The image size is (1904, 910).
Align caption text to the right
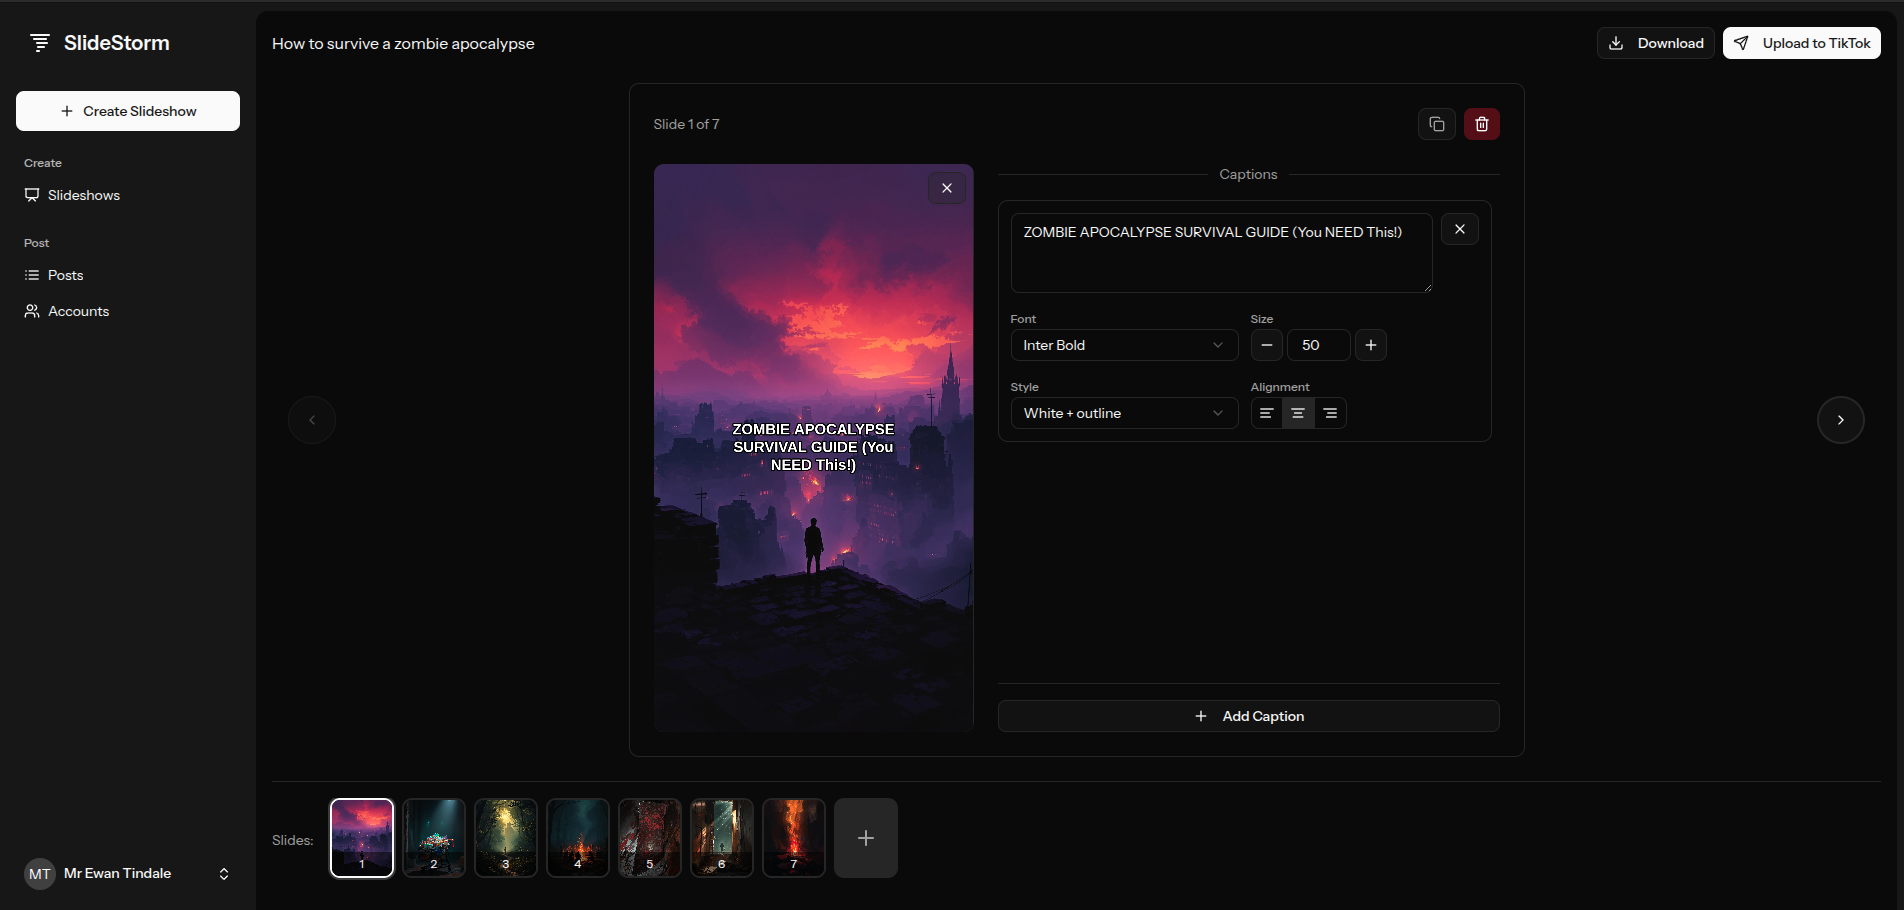[1330, 413]
